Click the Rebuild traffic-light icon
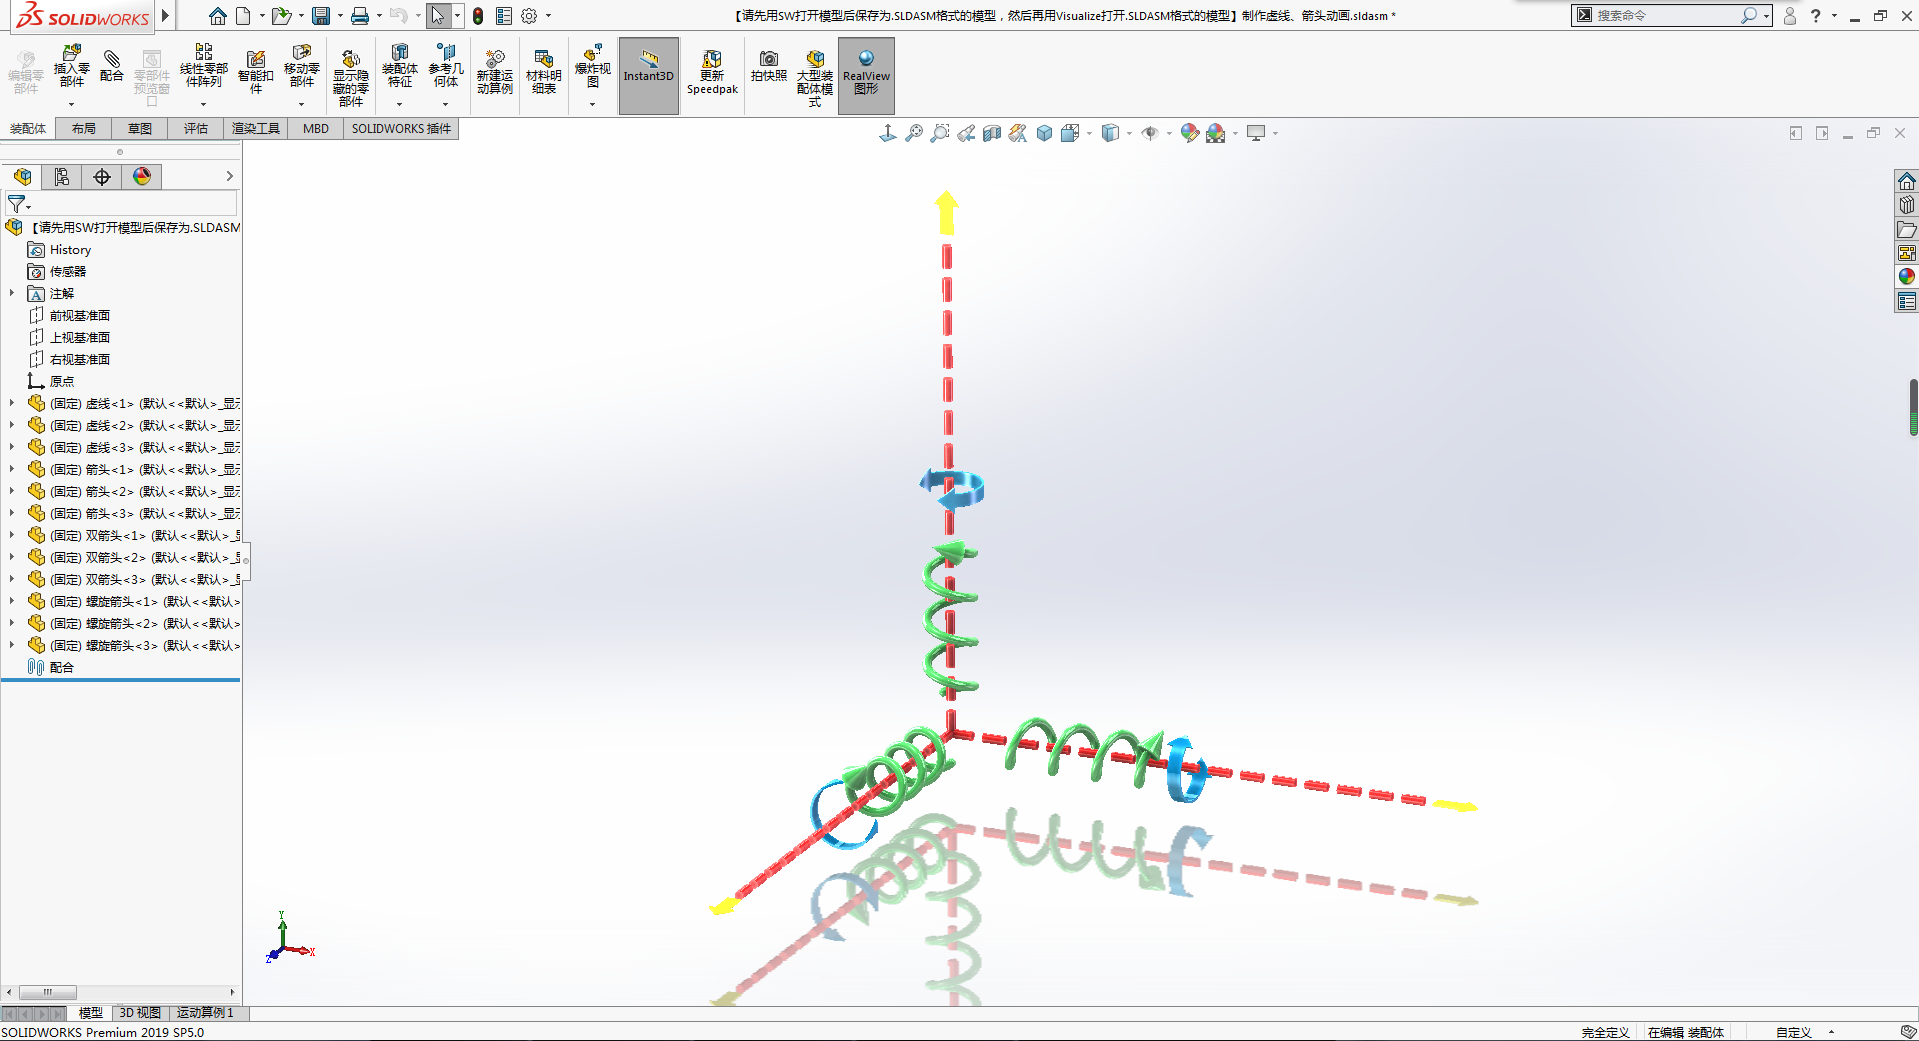 tap(478, 16)
